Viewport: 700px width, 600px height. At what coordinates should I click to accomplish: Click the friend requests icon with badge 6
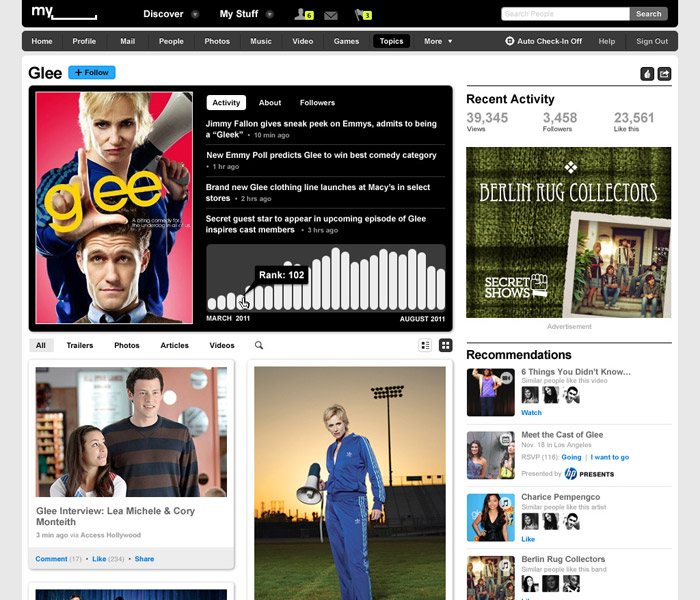(x=304, y=14)
